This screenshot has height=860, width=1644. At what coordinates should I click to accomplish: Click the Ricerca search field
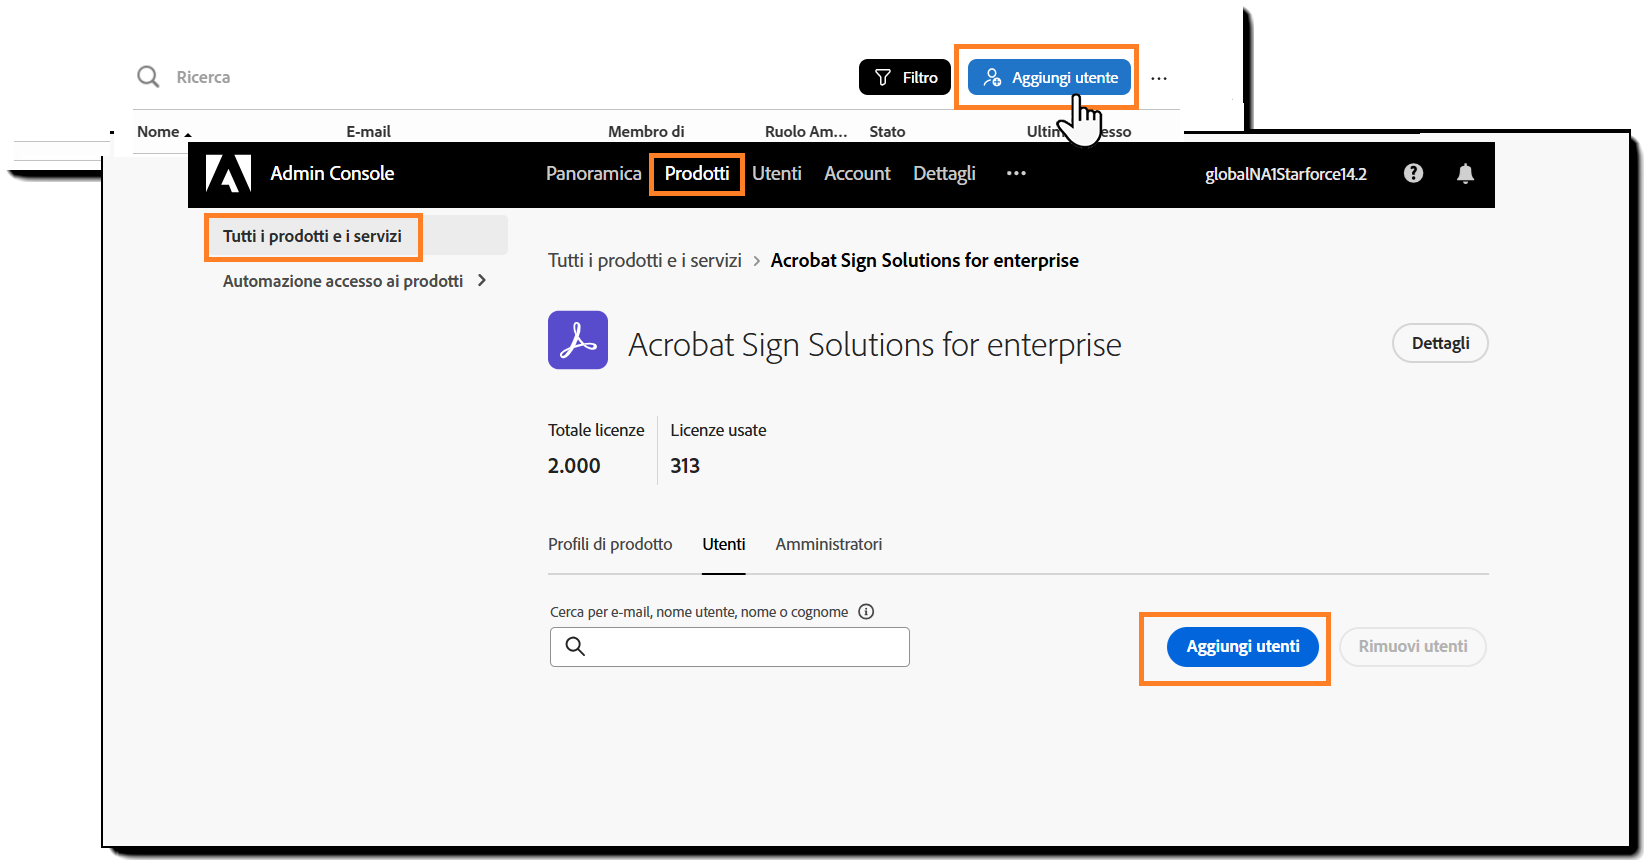pyautogui.click(x=203, y=77)
